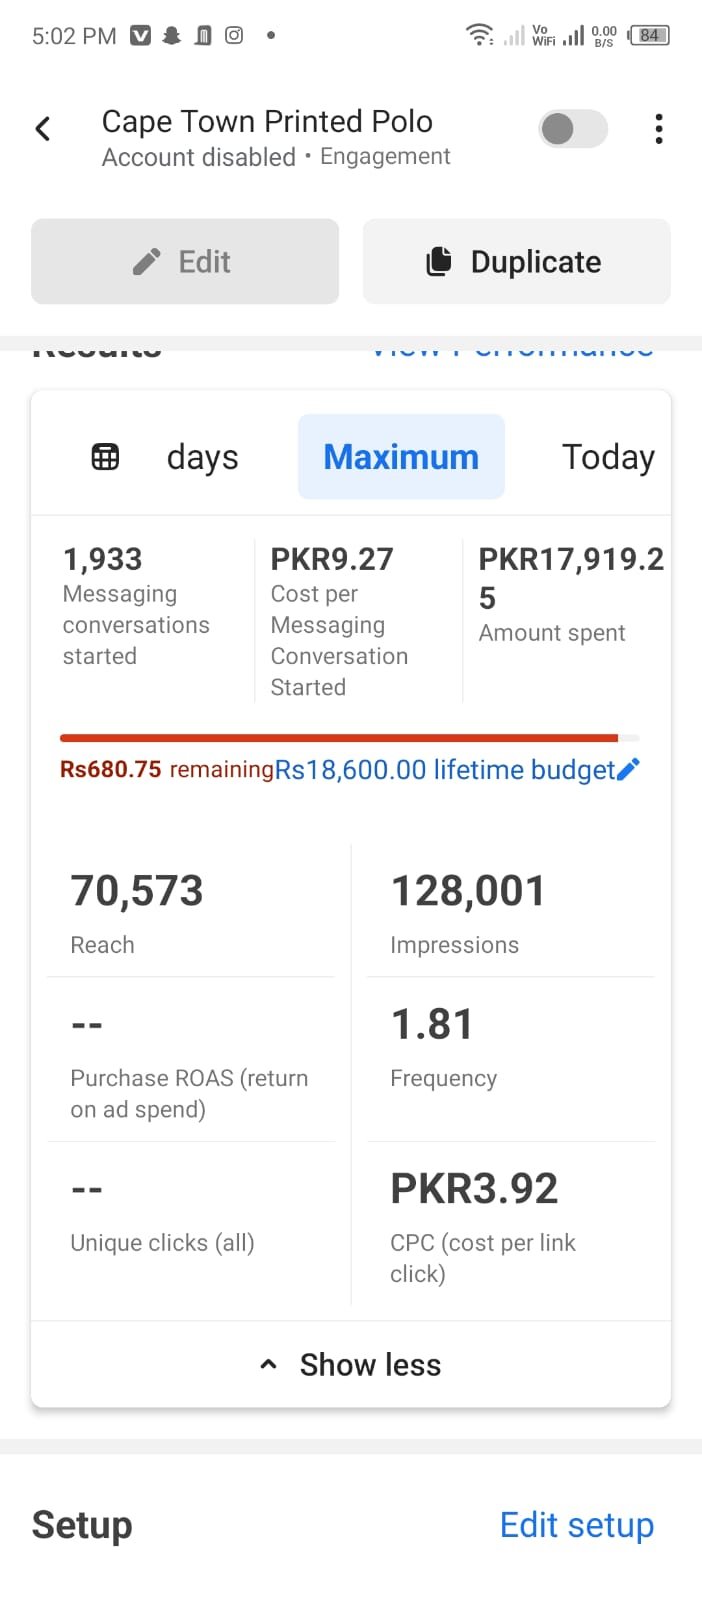Tap the back arrow icon
This screenshot has height=1600, width=702.
tap(43, 129)
